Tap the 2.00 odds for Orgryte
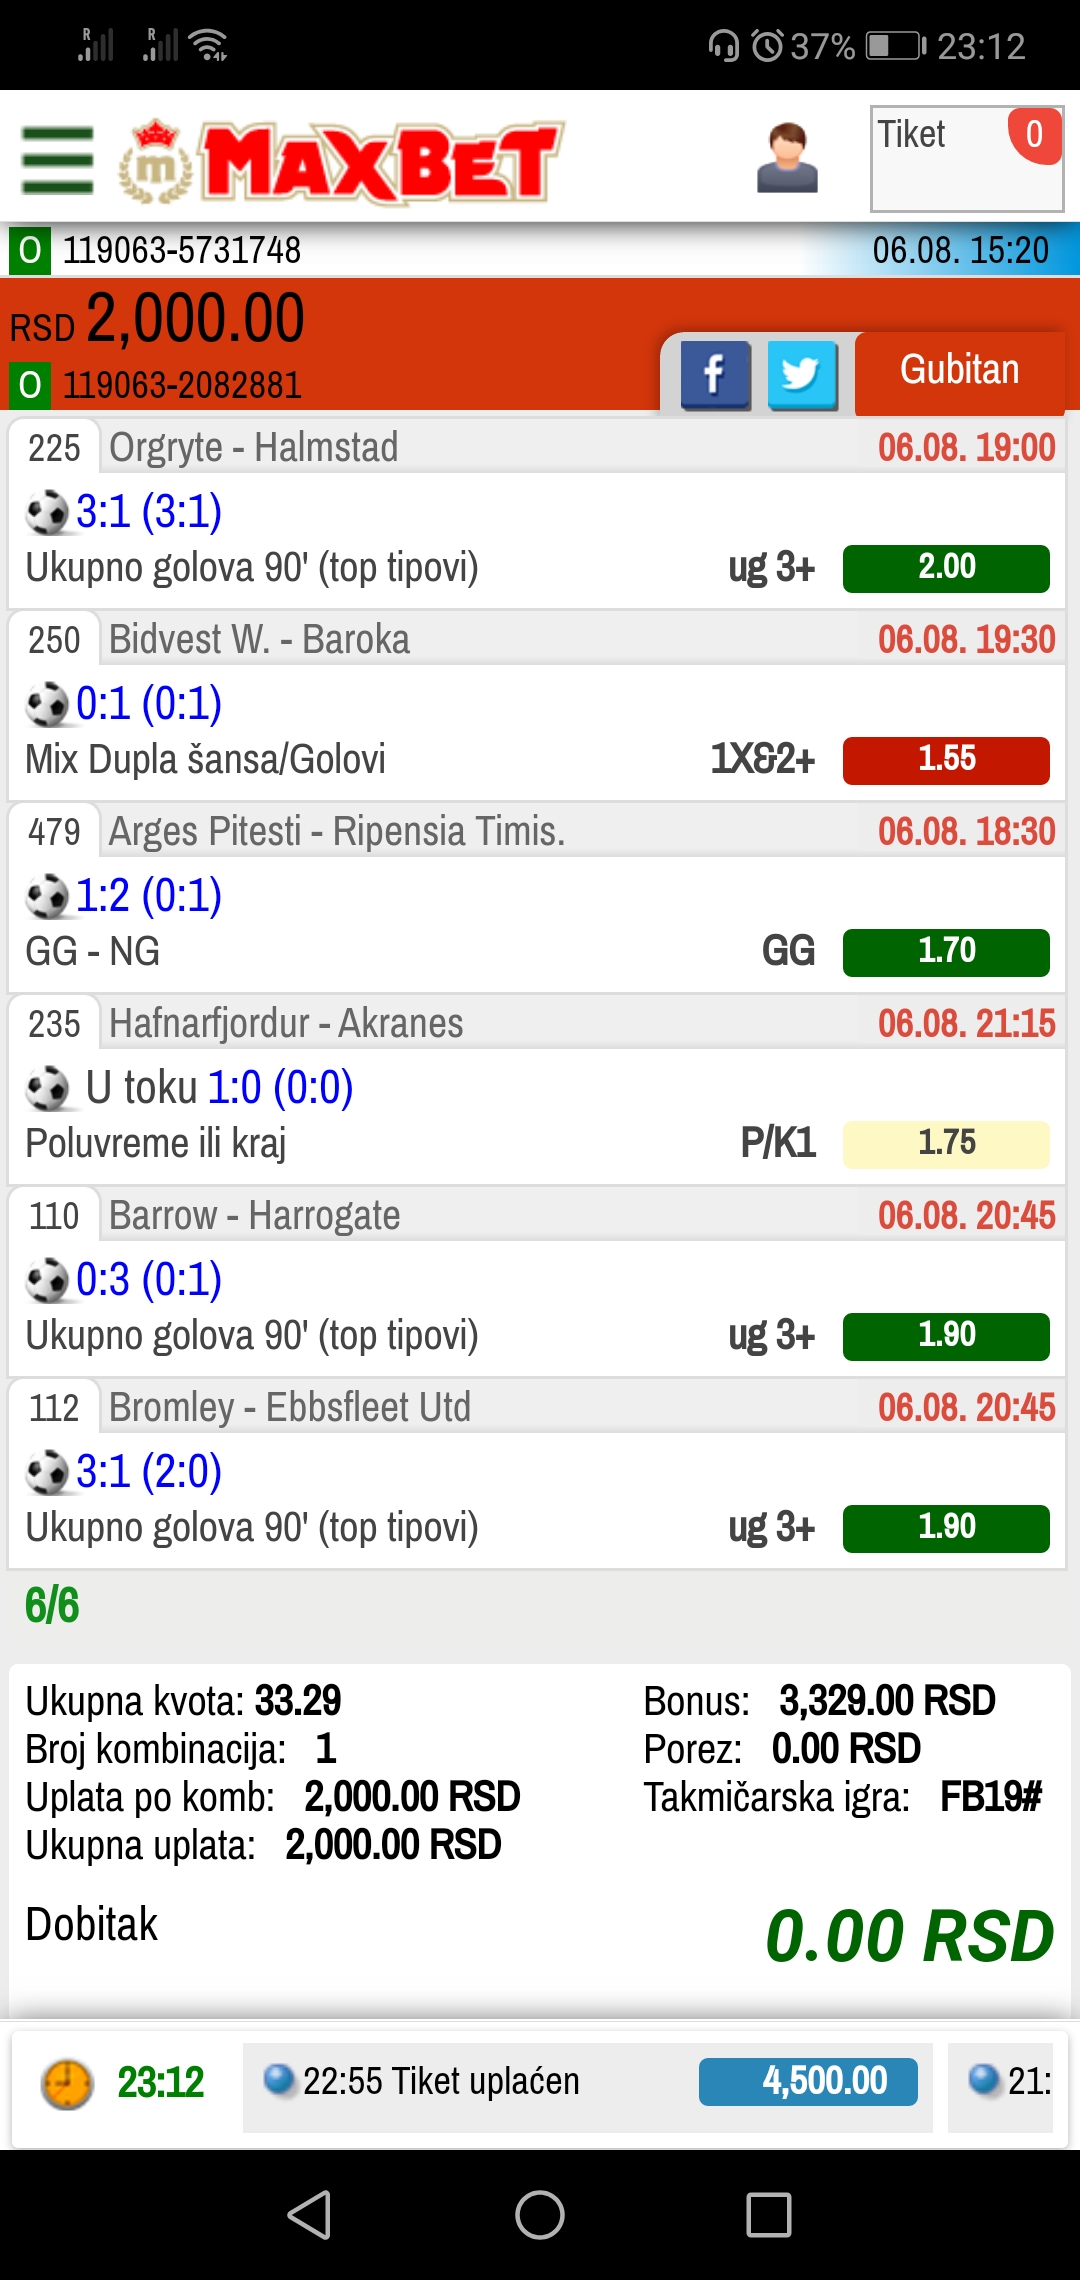 click(946, 568)
